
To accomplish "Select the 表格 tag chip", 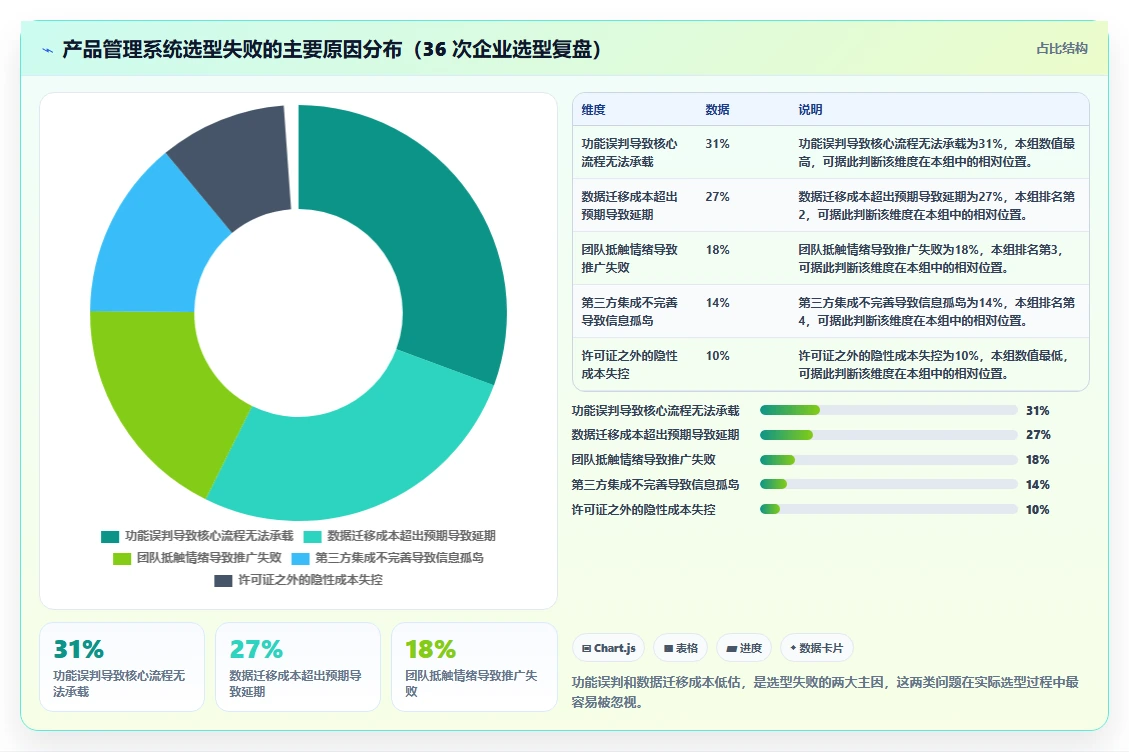I will click(x=680, y=648).
